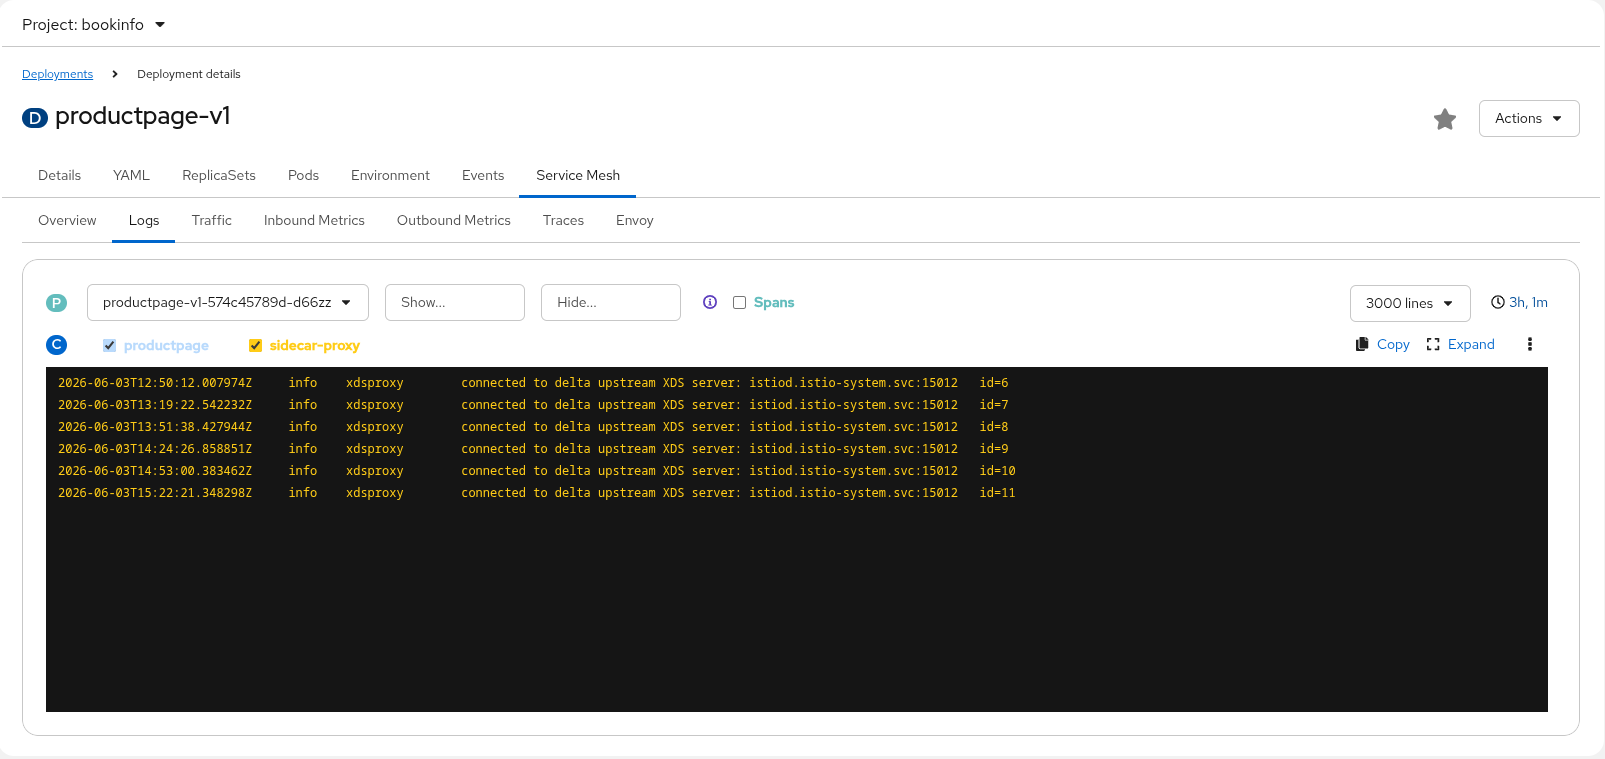Click the log line with id=7
The image size is (1605, 759).
tap(533, 405)
